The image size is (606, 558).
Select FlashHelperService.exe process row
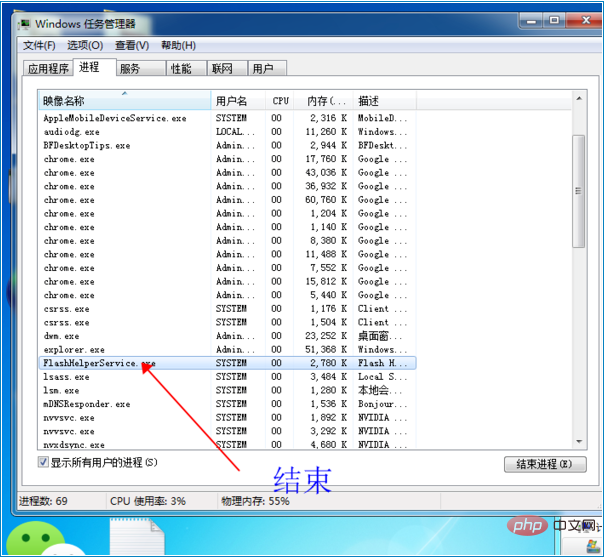pos(227,363)
